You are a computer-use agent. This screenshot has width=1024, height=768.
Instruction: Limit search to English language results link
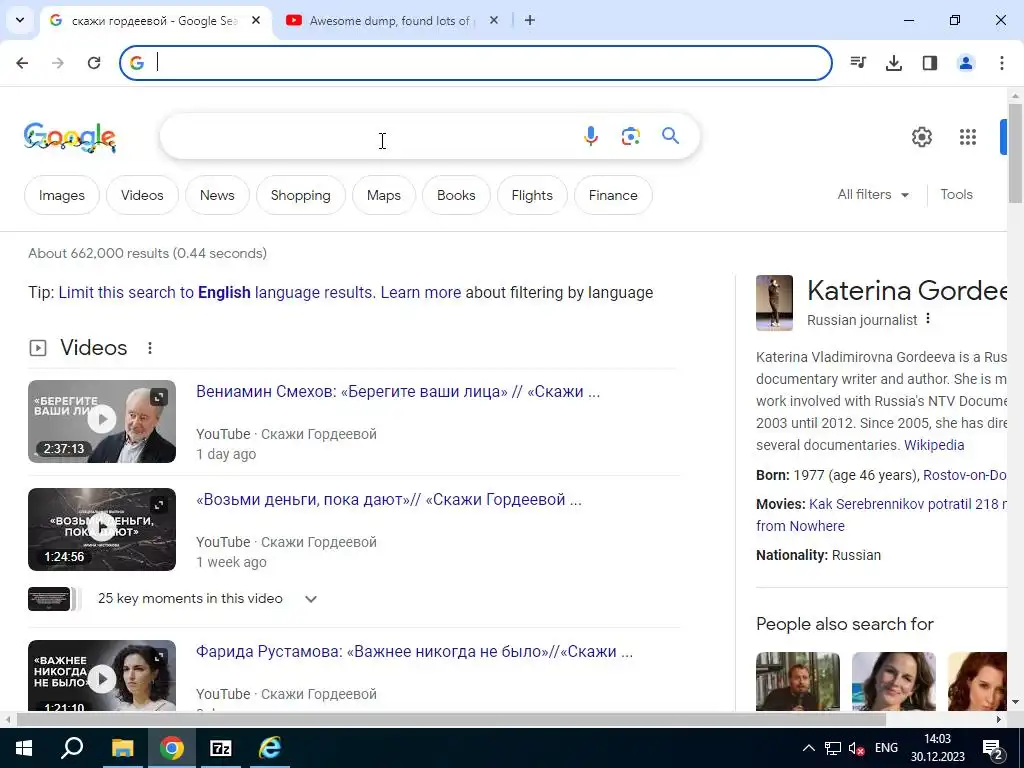click(x=216, y=293)
